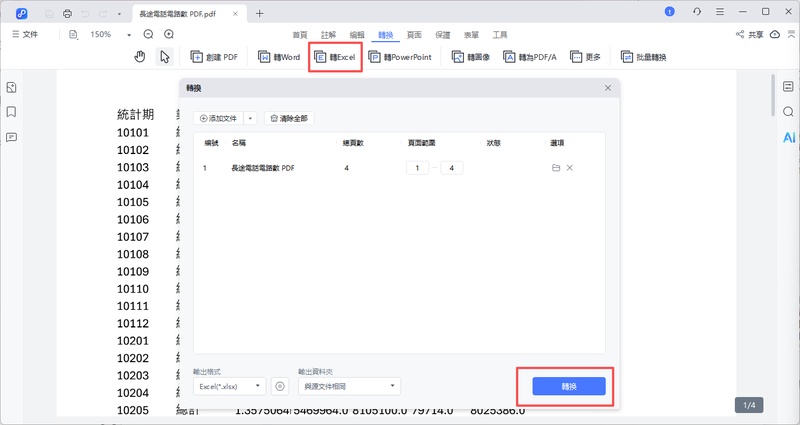Click the 清除全部 button

click(290, 118)
